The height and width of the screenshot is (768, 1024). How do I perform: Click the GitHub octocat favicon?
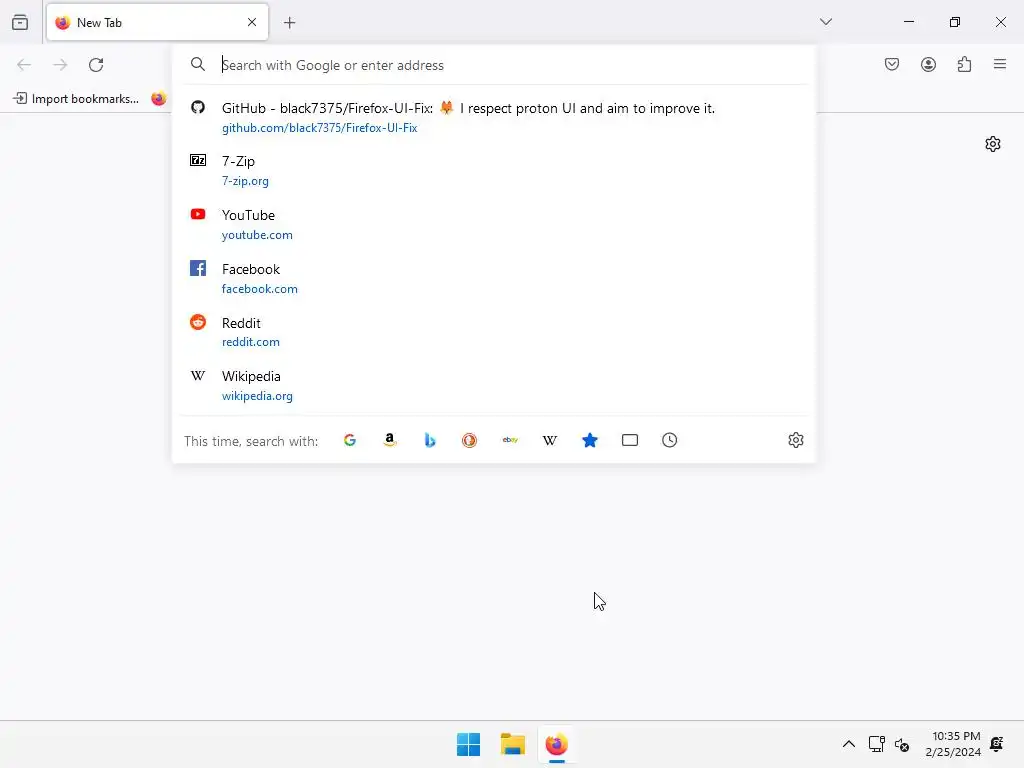pos(198,107)
